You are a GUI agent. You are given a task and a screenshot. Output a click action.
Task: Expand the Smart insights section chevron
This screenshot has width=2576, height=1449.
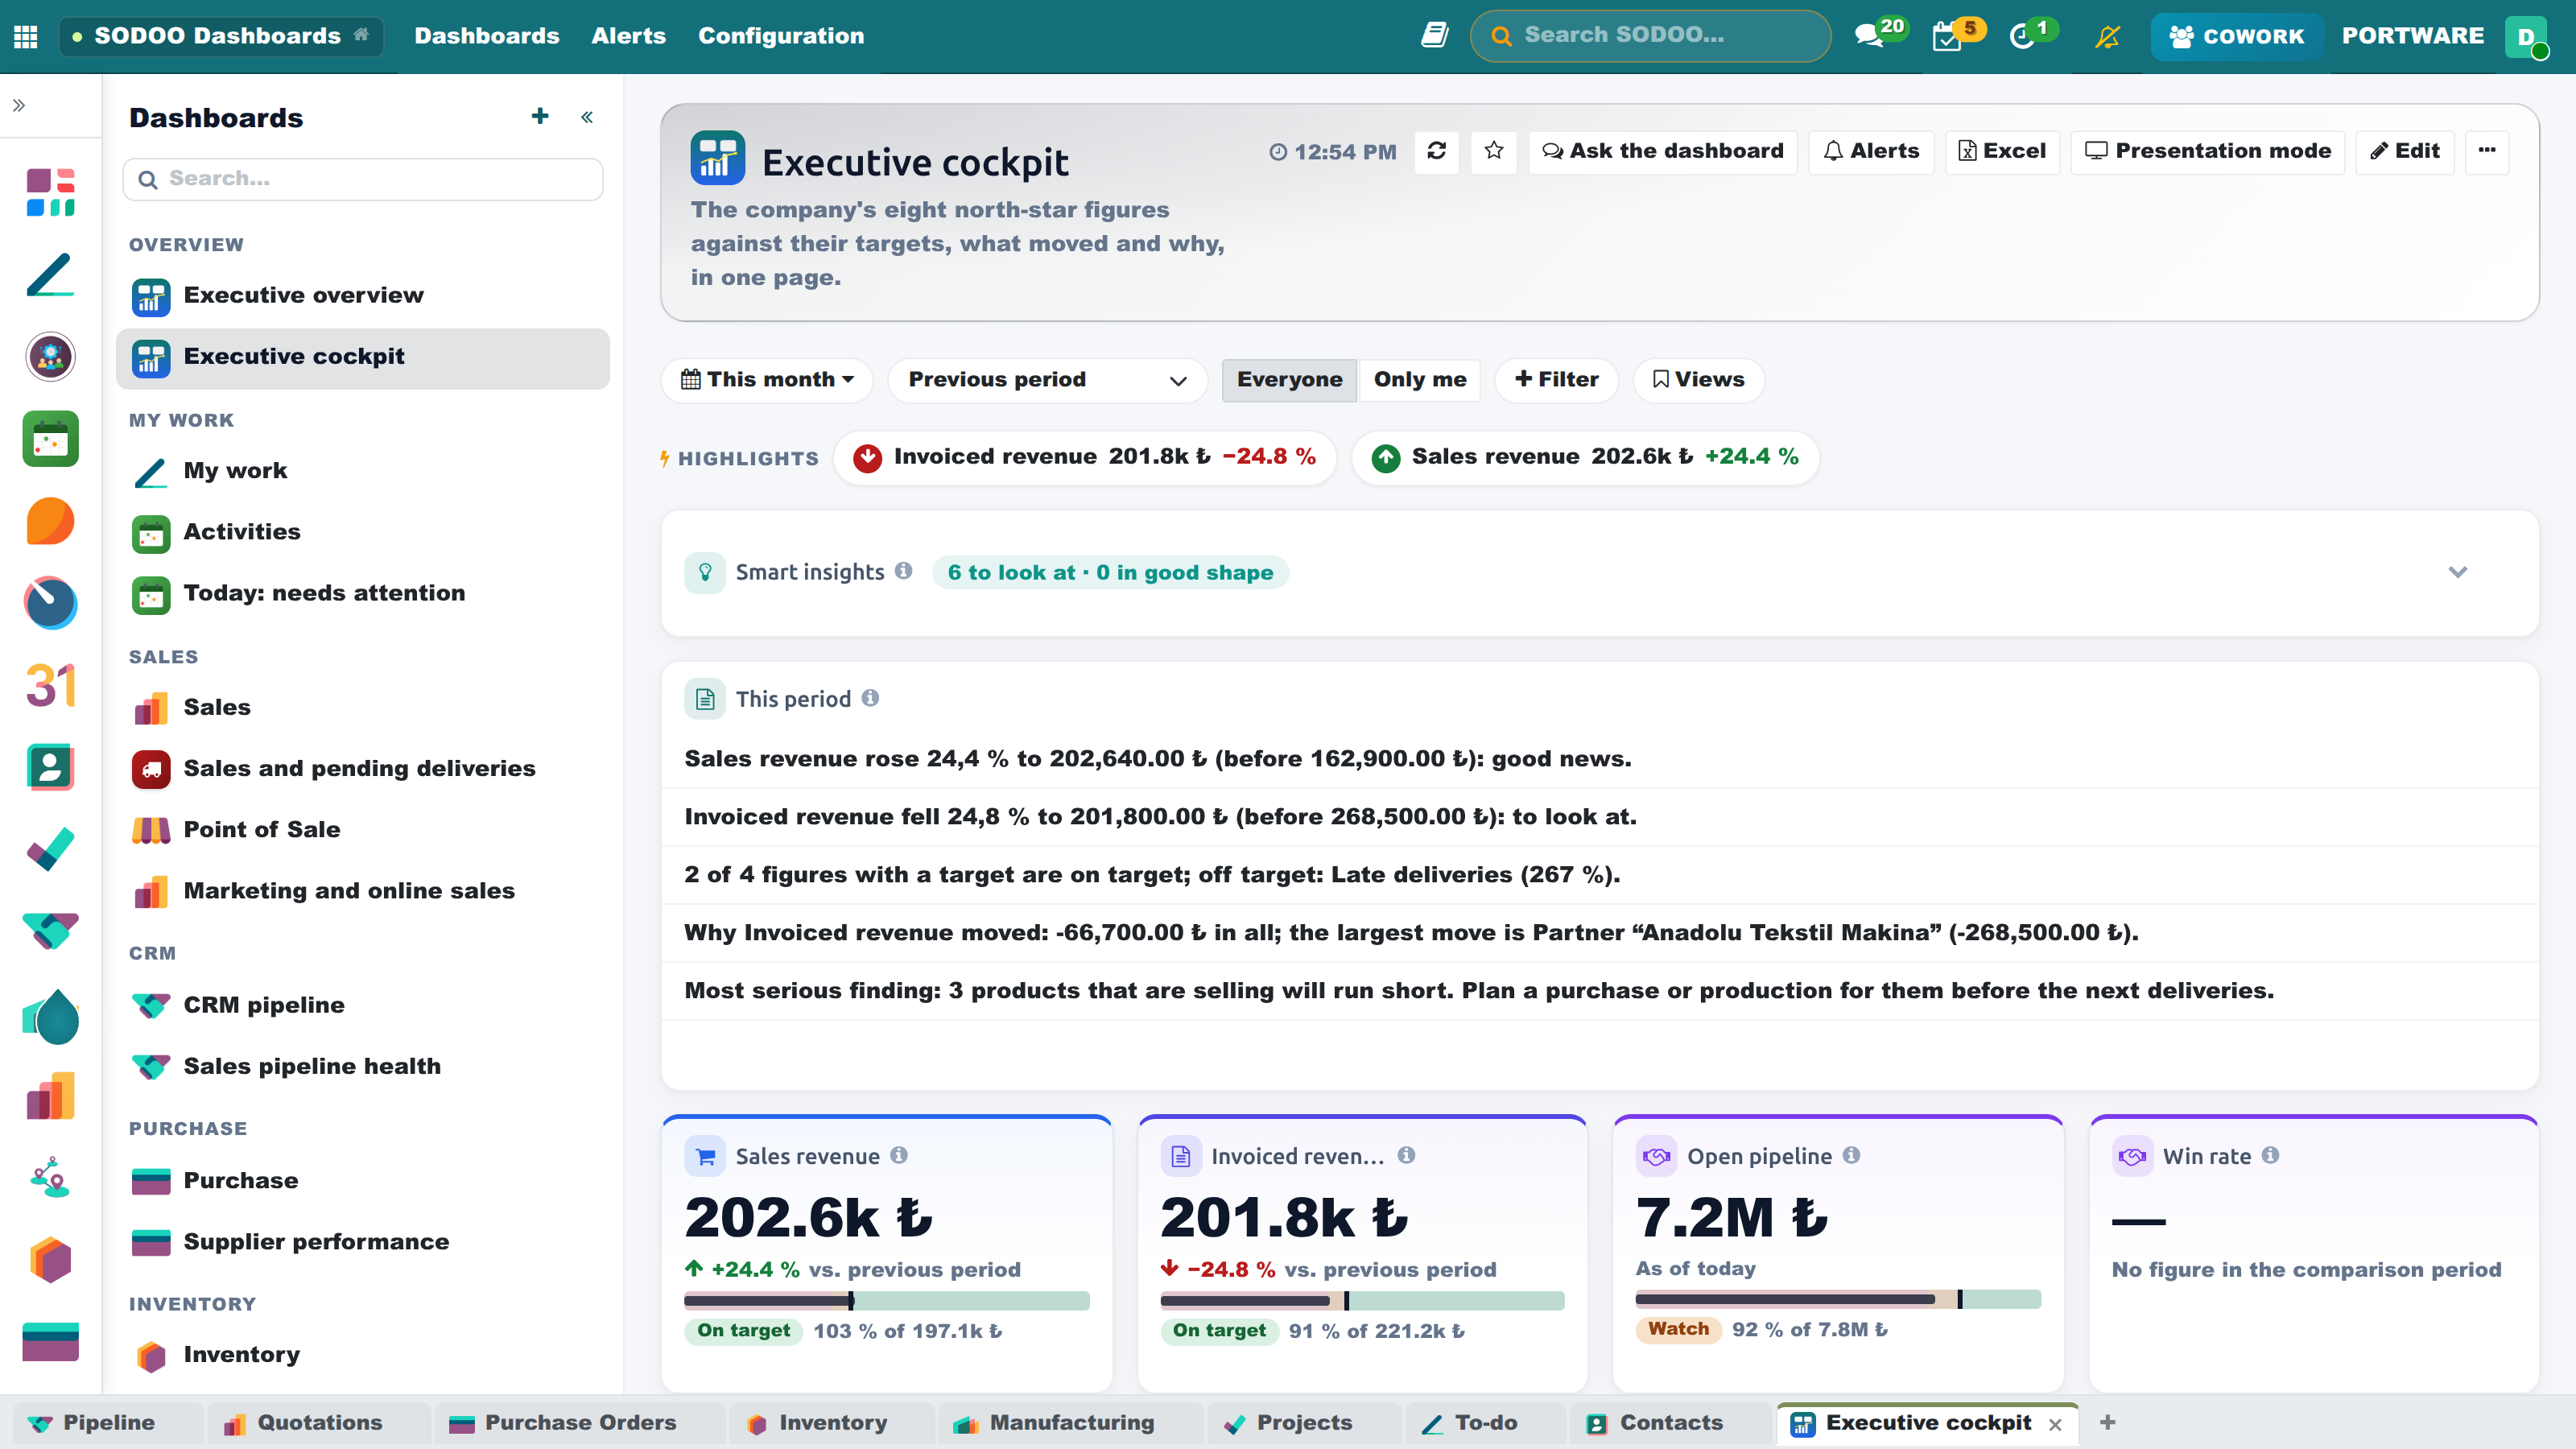click(2458, 572)
